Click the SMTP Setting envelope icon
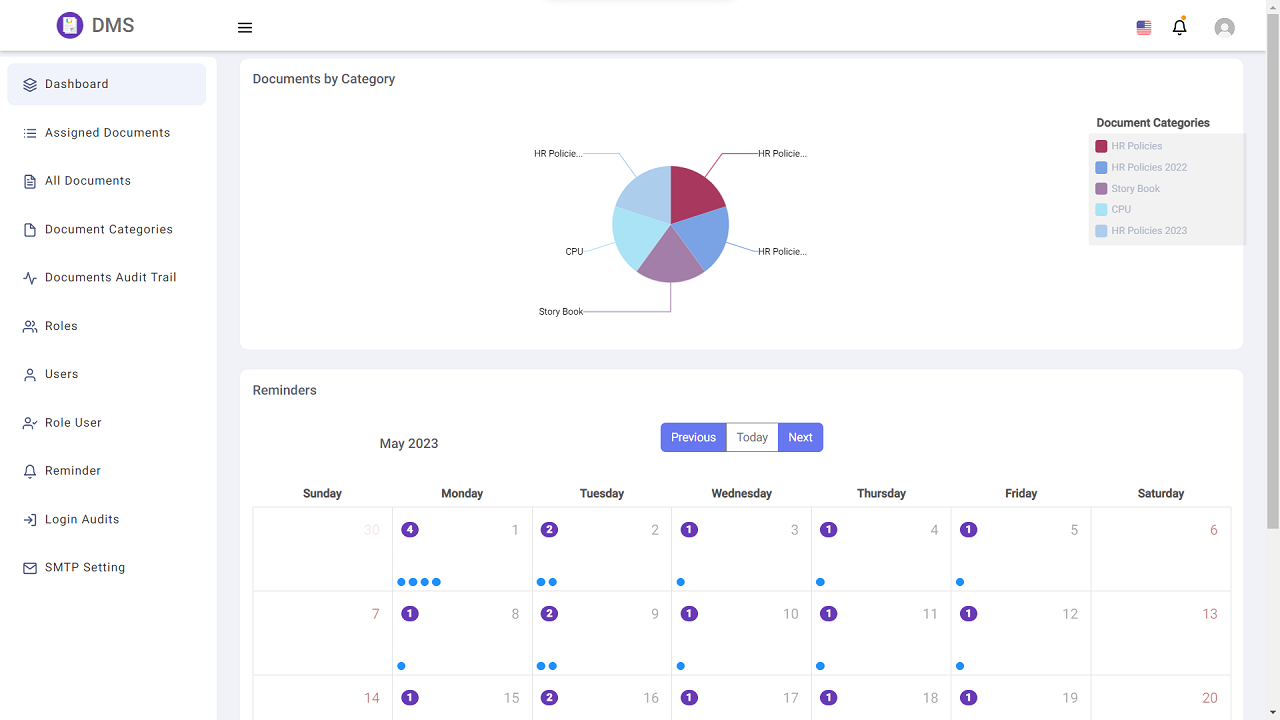 click(30, 568)
